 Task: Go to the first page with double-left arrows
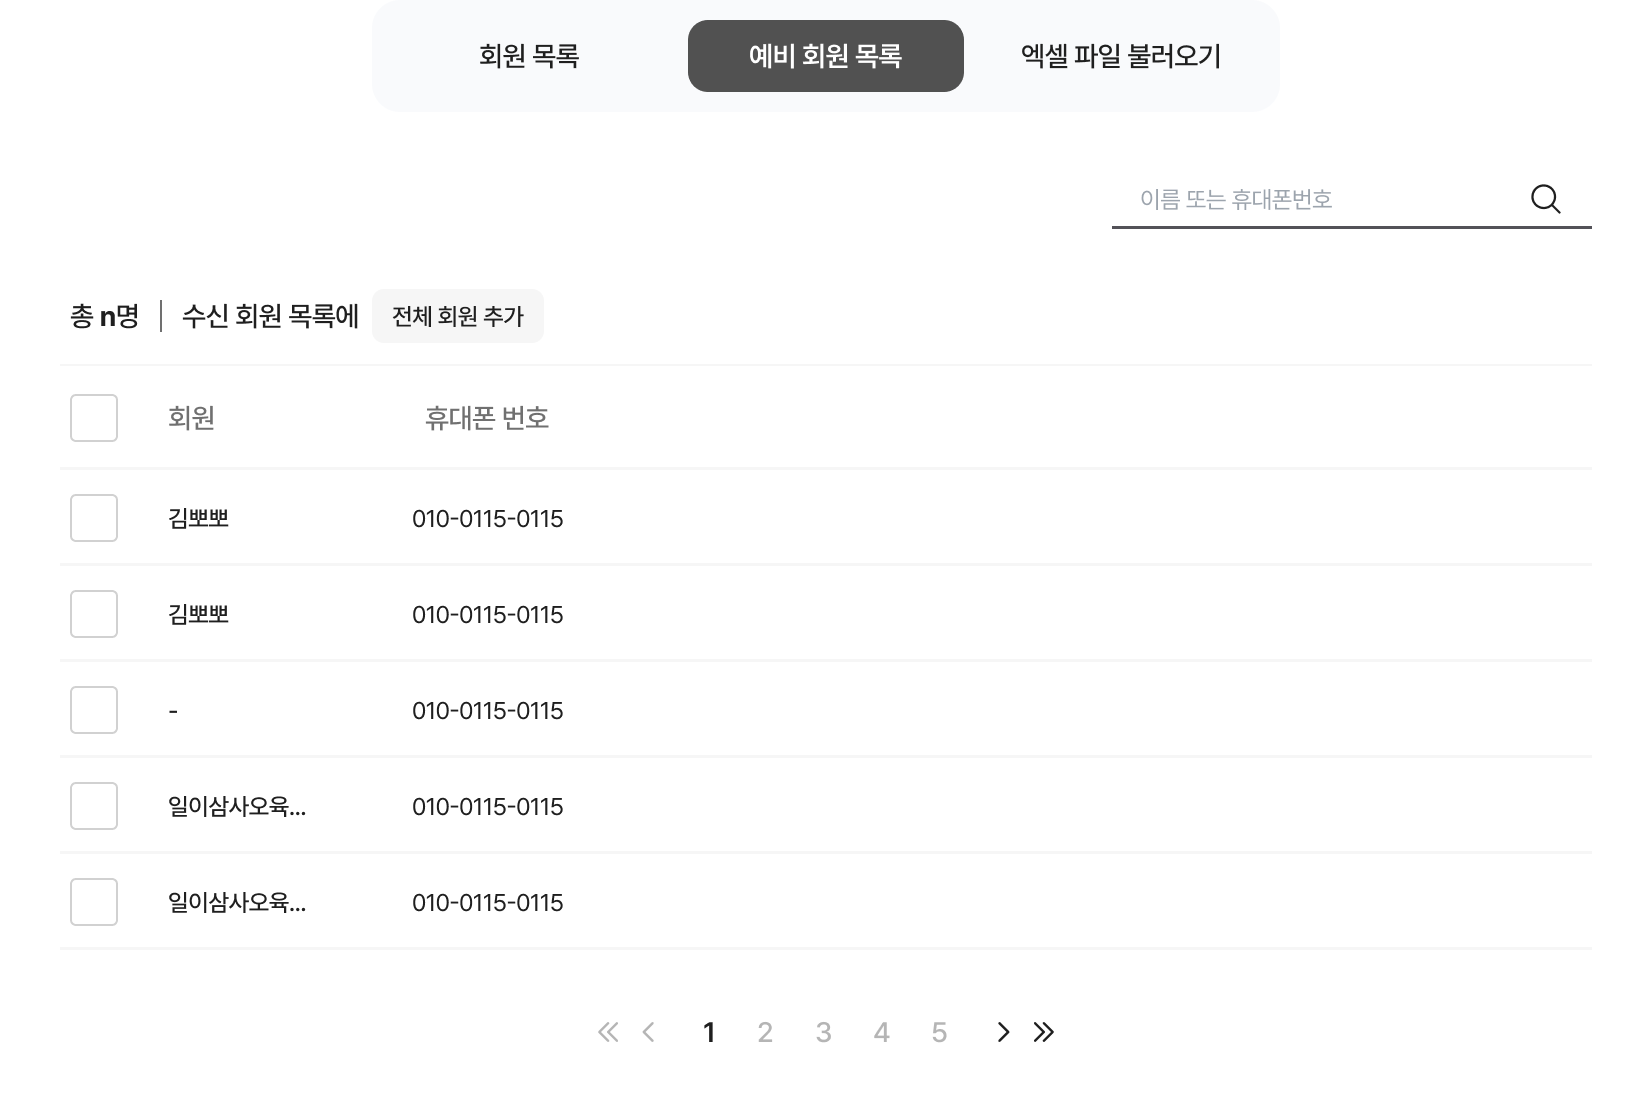(x=607, y=1032)
